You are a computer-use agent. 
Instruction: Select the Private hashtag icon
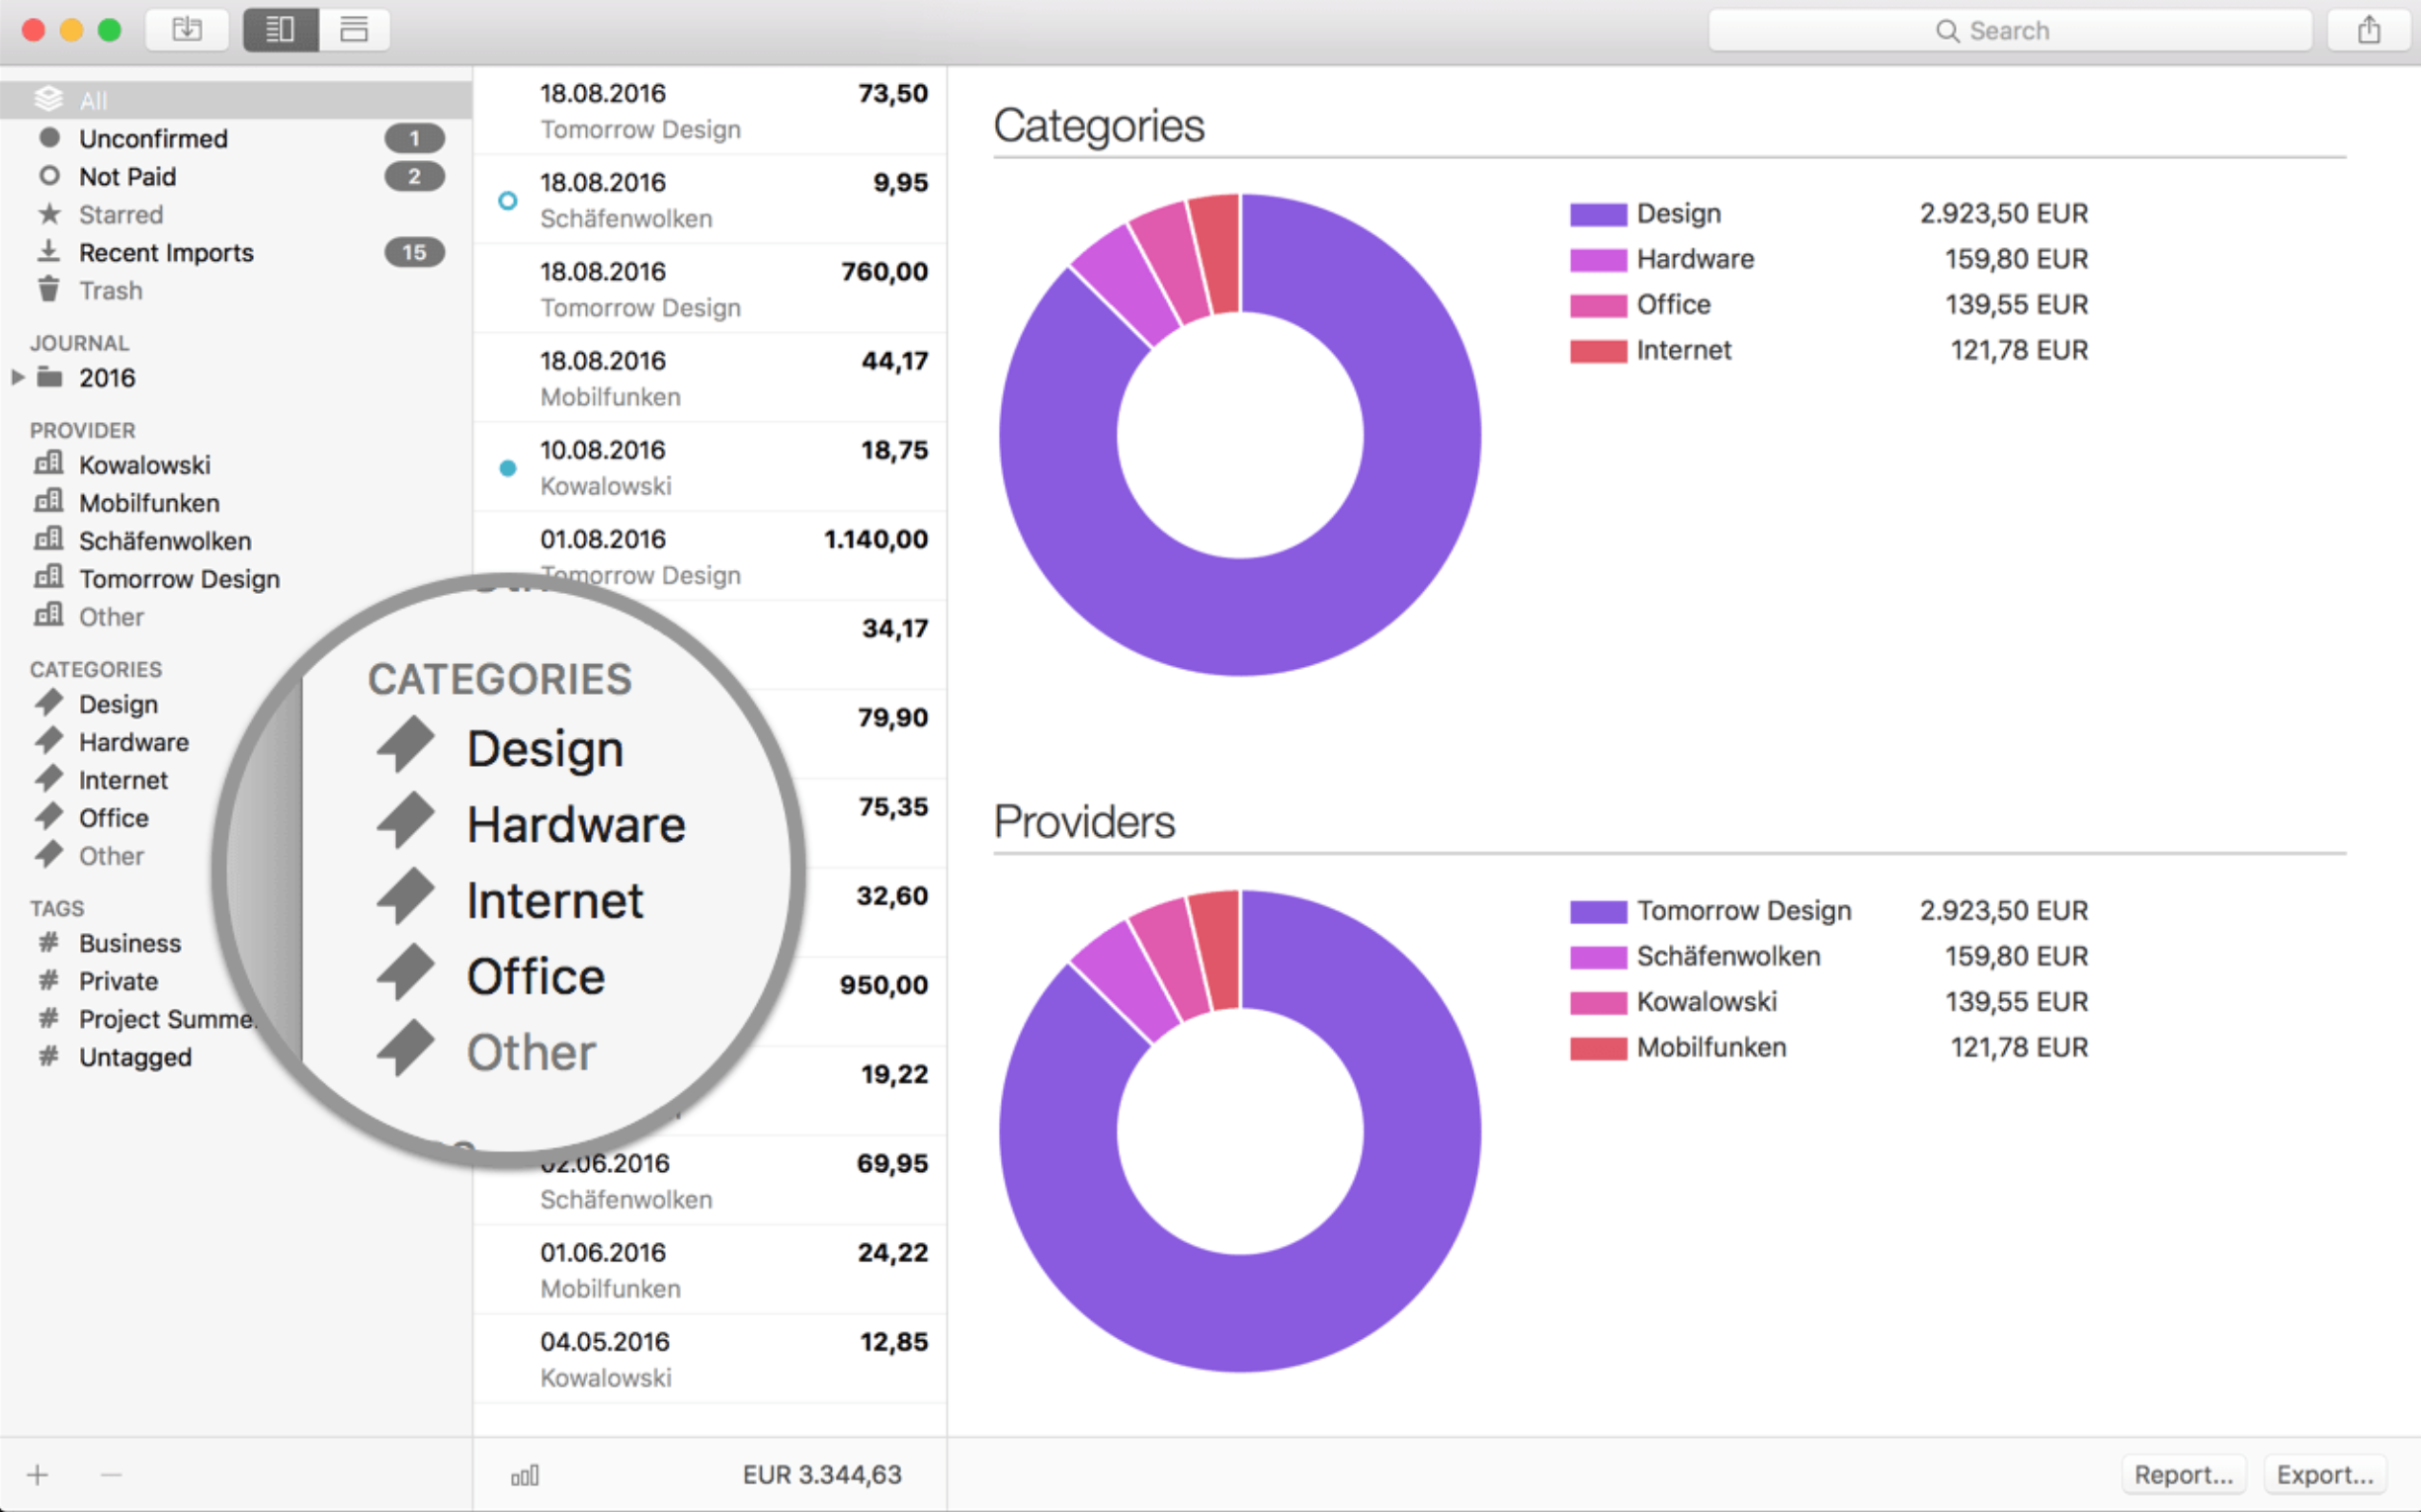point(48,980)
